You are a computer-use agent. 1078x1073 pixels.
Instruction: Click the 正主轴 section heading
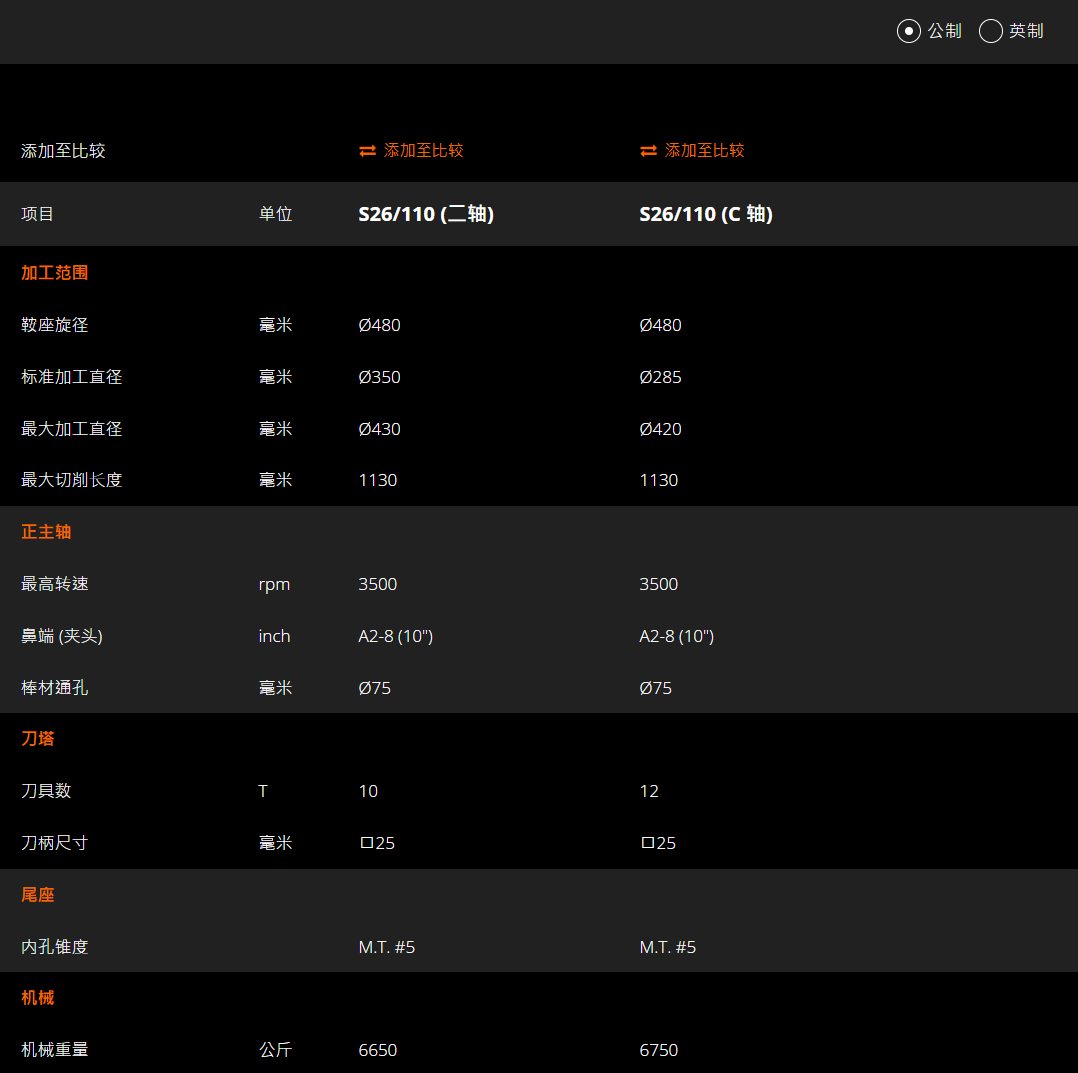click(46, 532)
